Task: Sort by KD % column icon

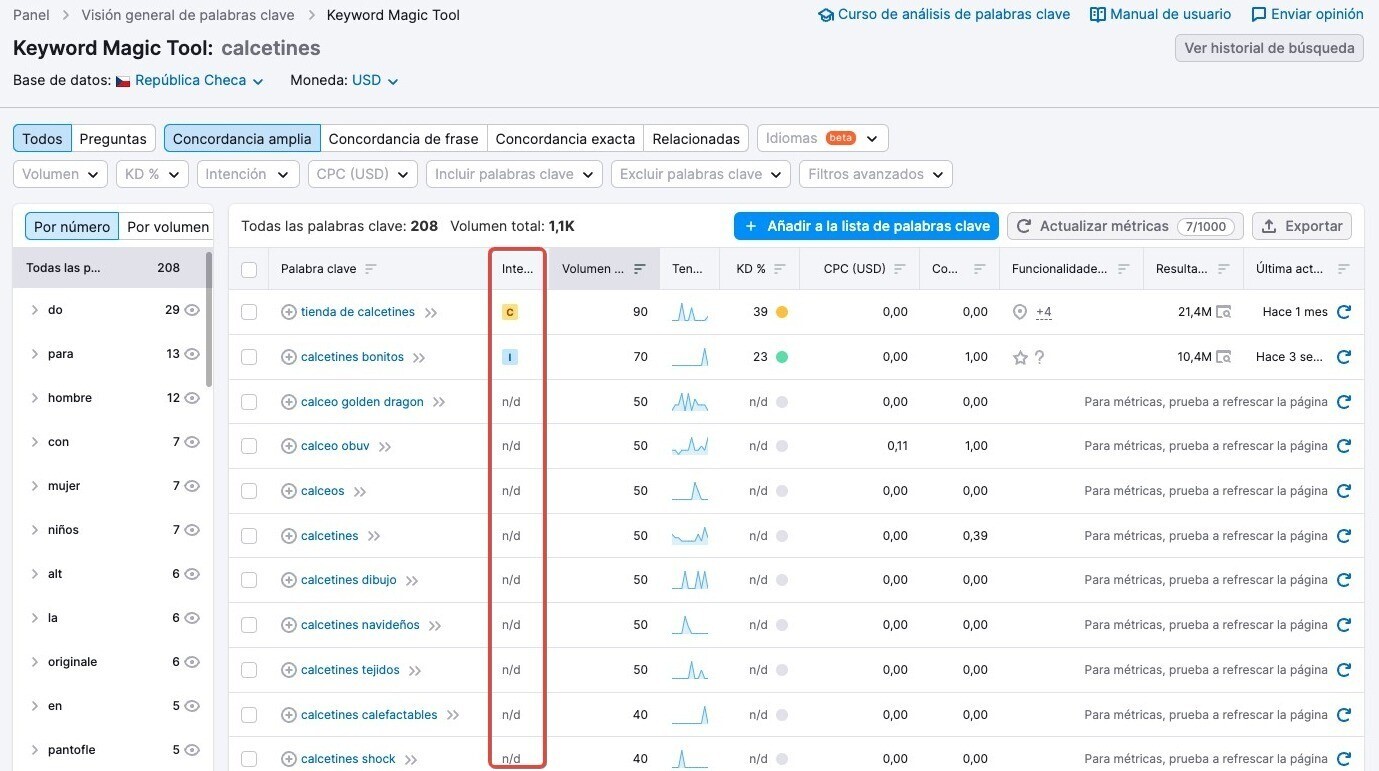Action: [780, 269]
